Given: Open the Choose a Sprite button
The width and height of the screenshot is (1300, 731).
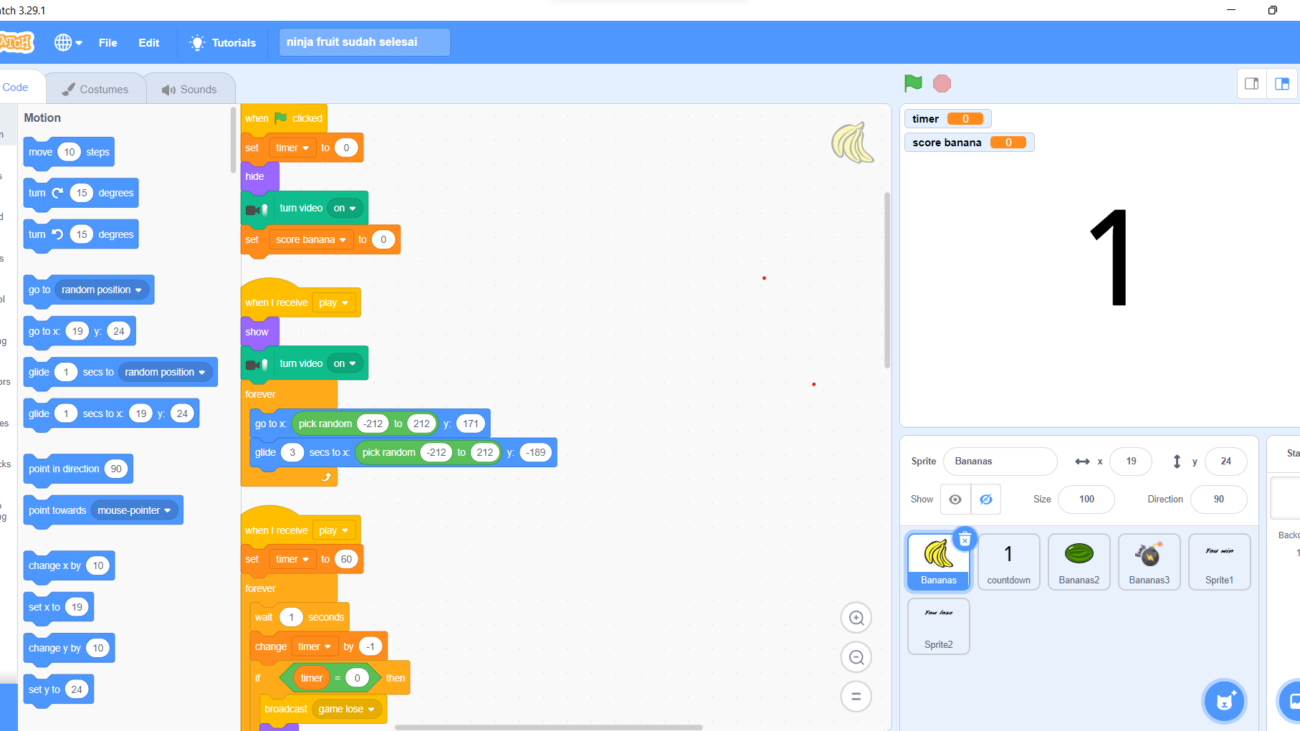Looking at the screenshot, I should [x=1224, y=701].
